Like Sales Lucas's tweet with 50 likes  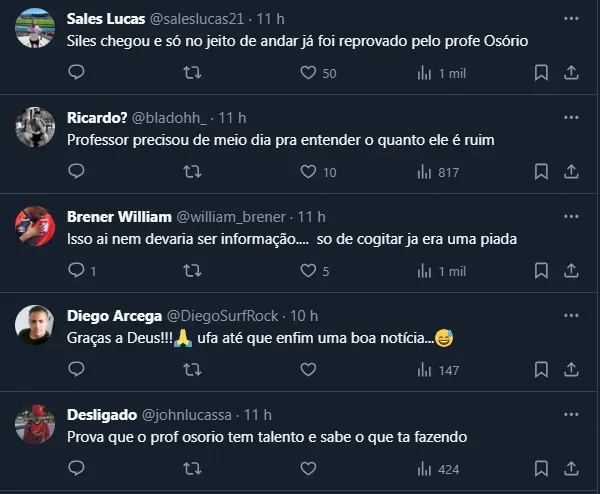308,73
